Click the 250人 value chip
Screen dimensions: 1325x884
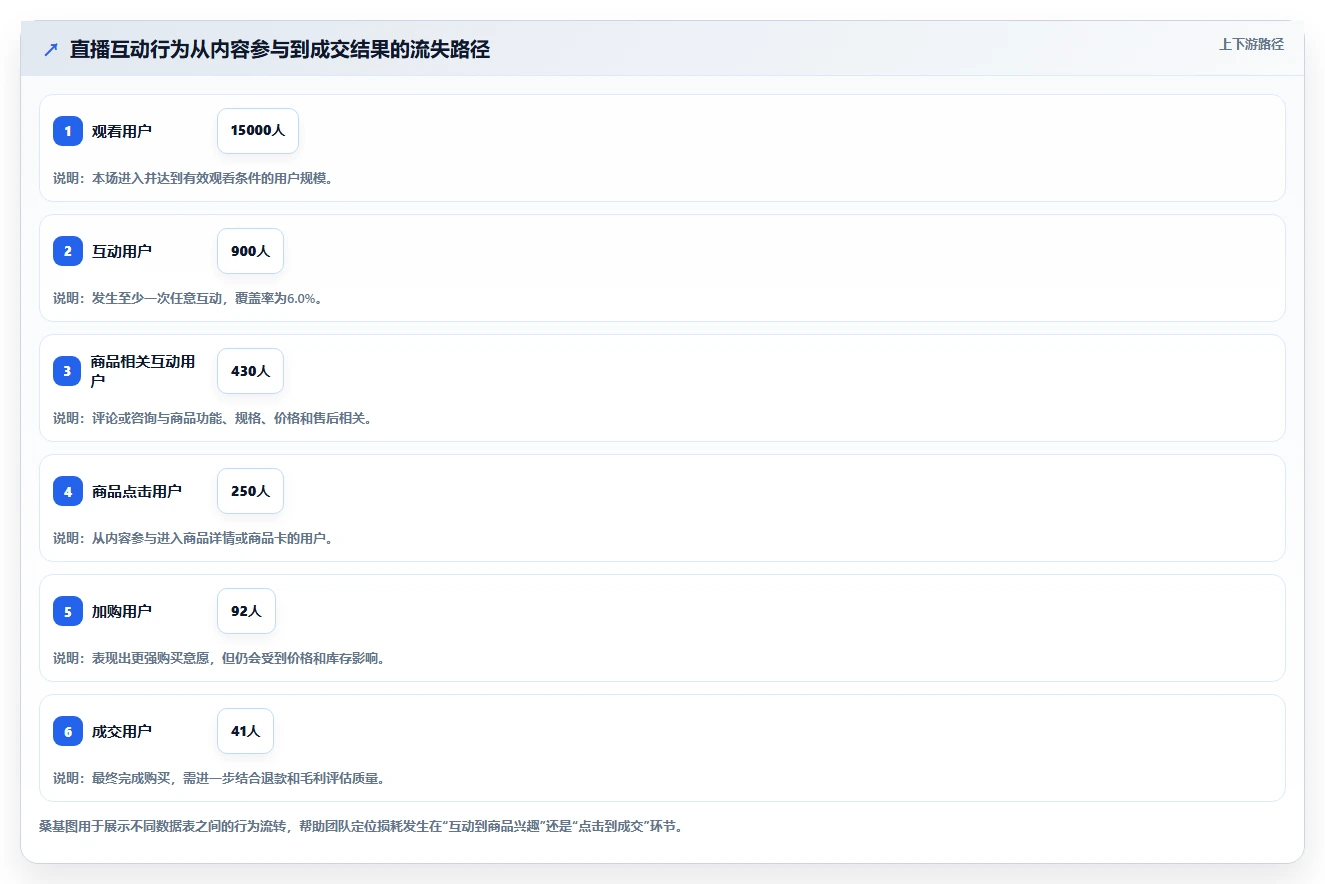[250, 491]
